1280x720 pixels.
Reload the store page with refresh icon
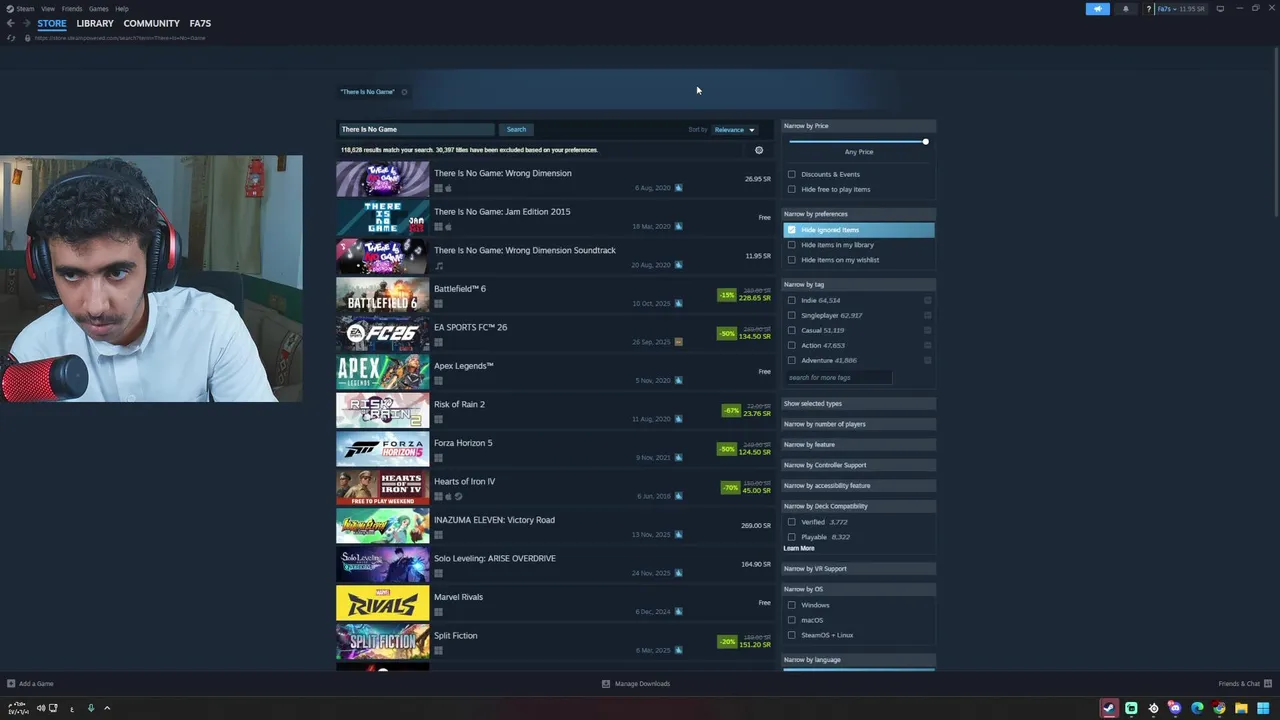point(11,38)
